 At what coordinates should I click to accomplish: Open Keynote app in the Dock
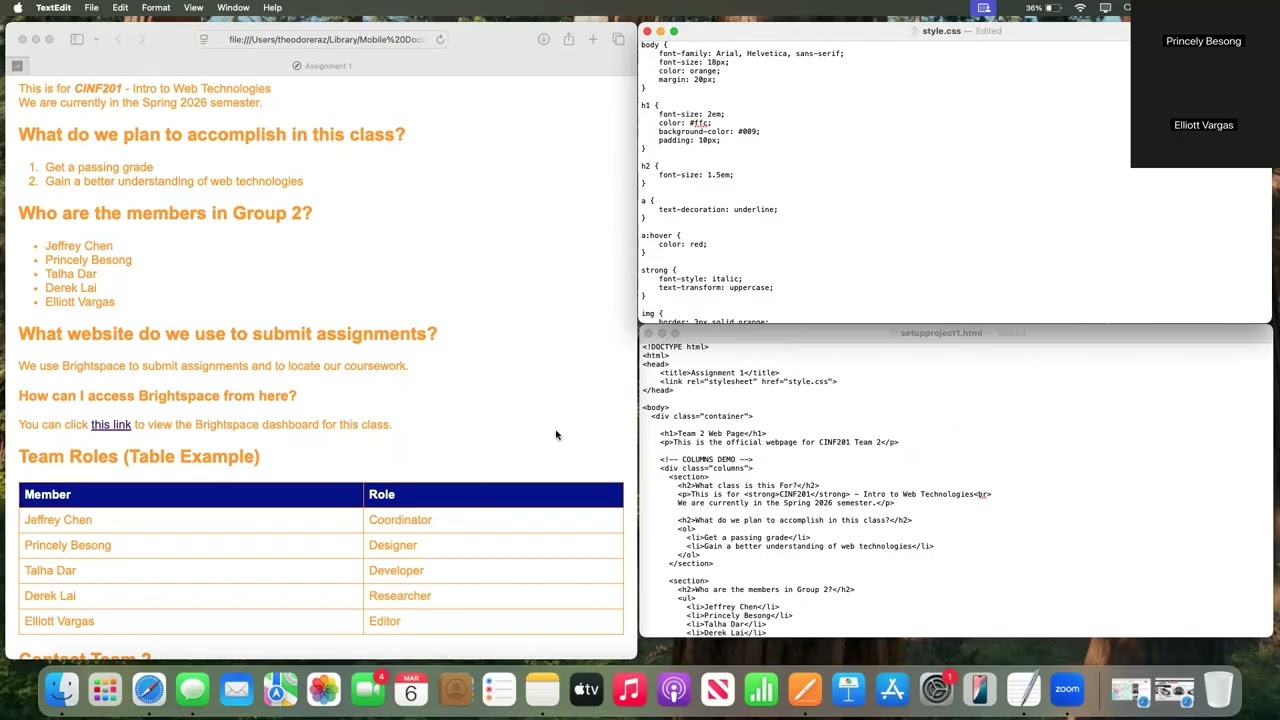848,689
